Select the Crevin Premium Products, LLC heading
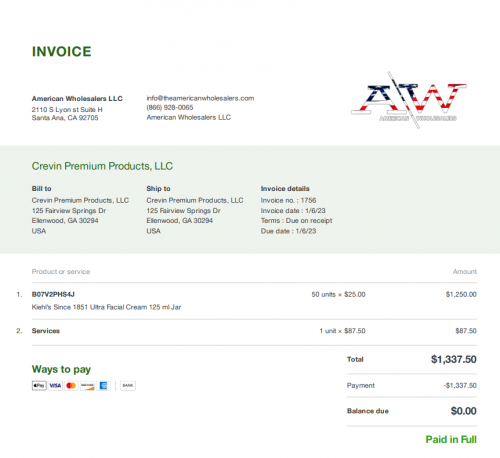Screen dimensions: 500x458 pos(102,166)
